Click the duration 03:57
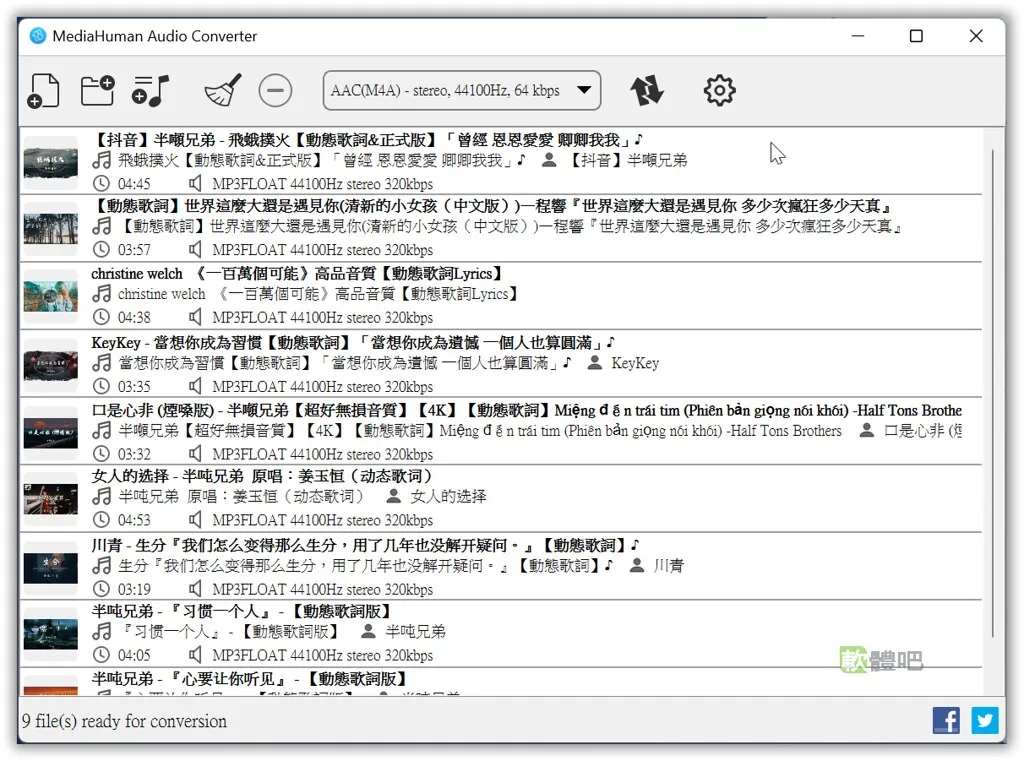 (134, 250)
